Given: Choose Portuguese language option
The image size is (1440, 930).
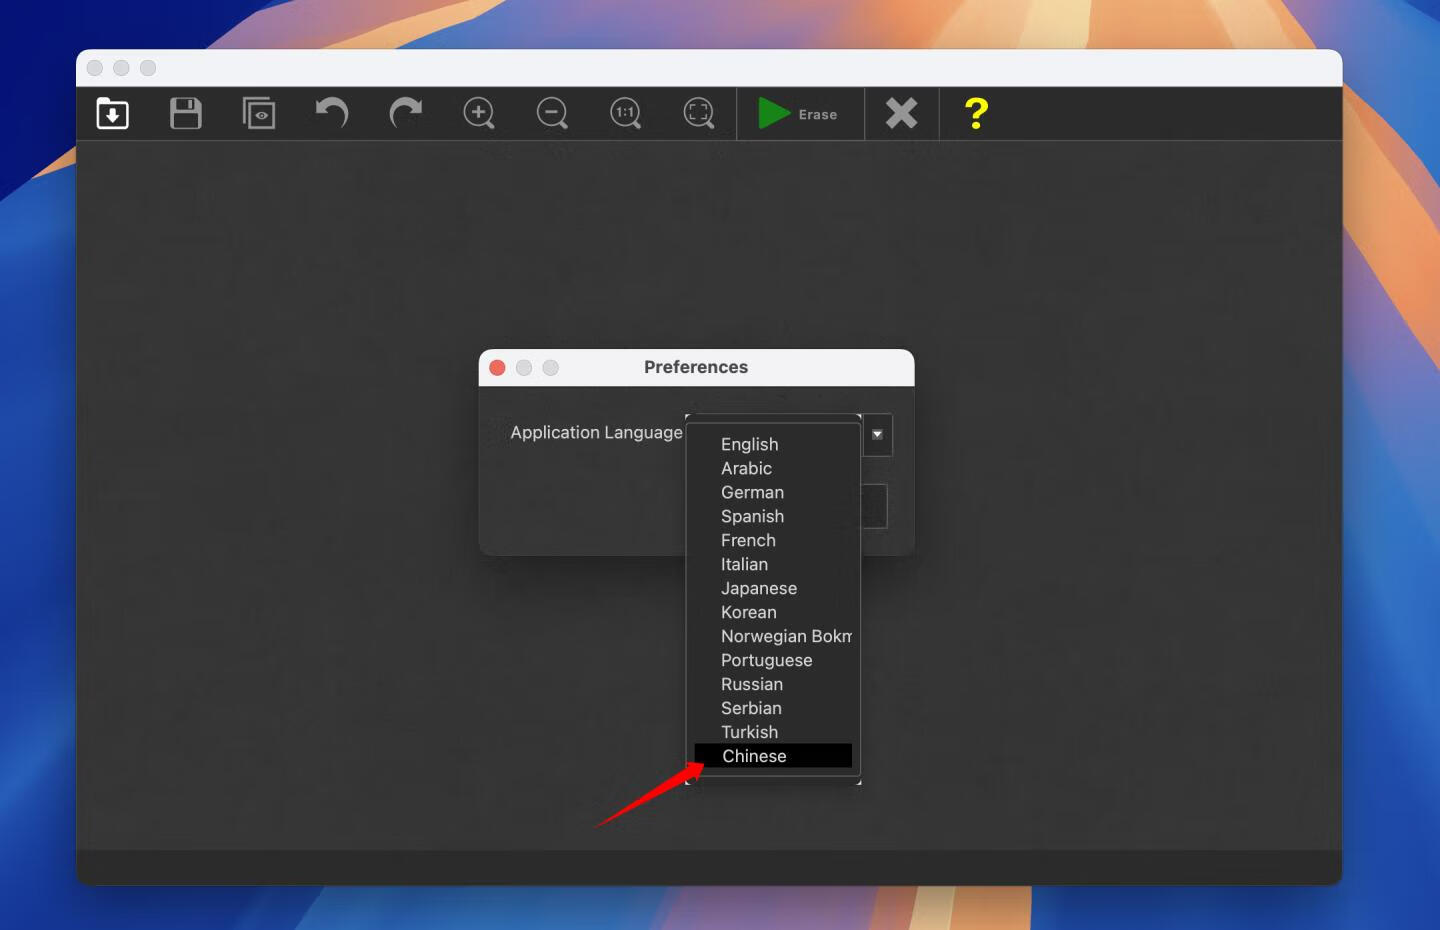Looking at the screenshot, I should click(x=773, y=660).
